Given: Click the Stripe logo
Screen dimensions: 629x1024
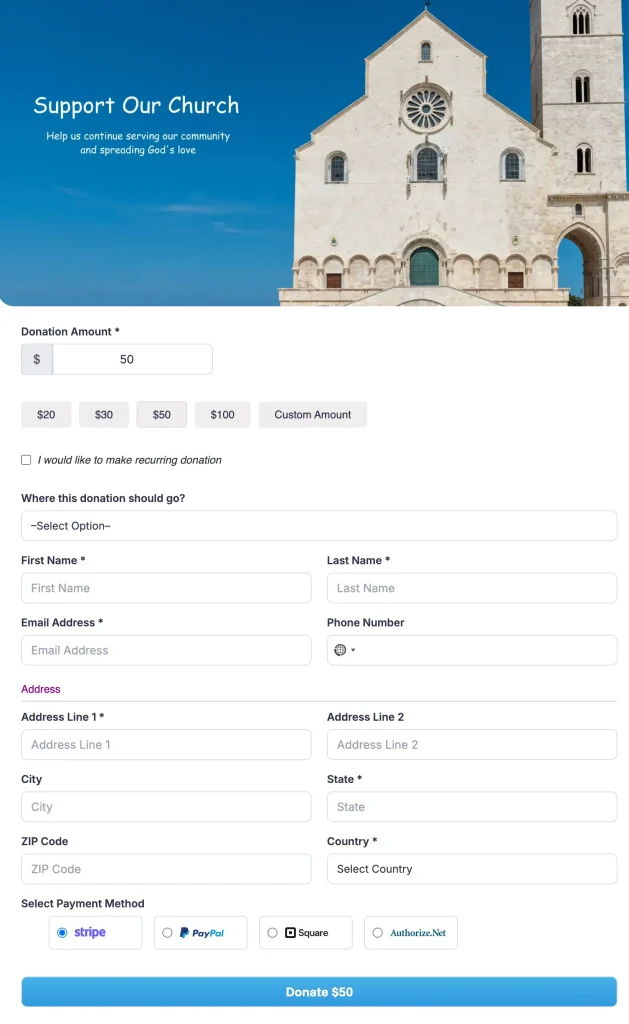Looking at the screenshot, I should 90,932.
